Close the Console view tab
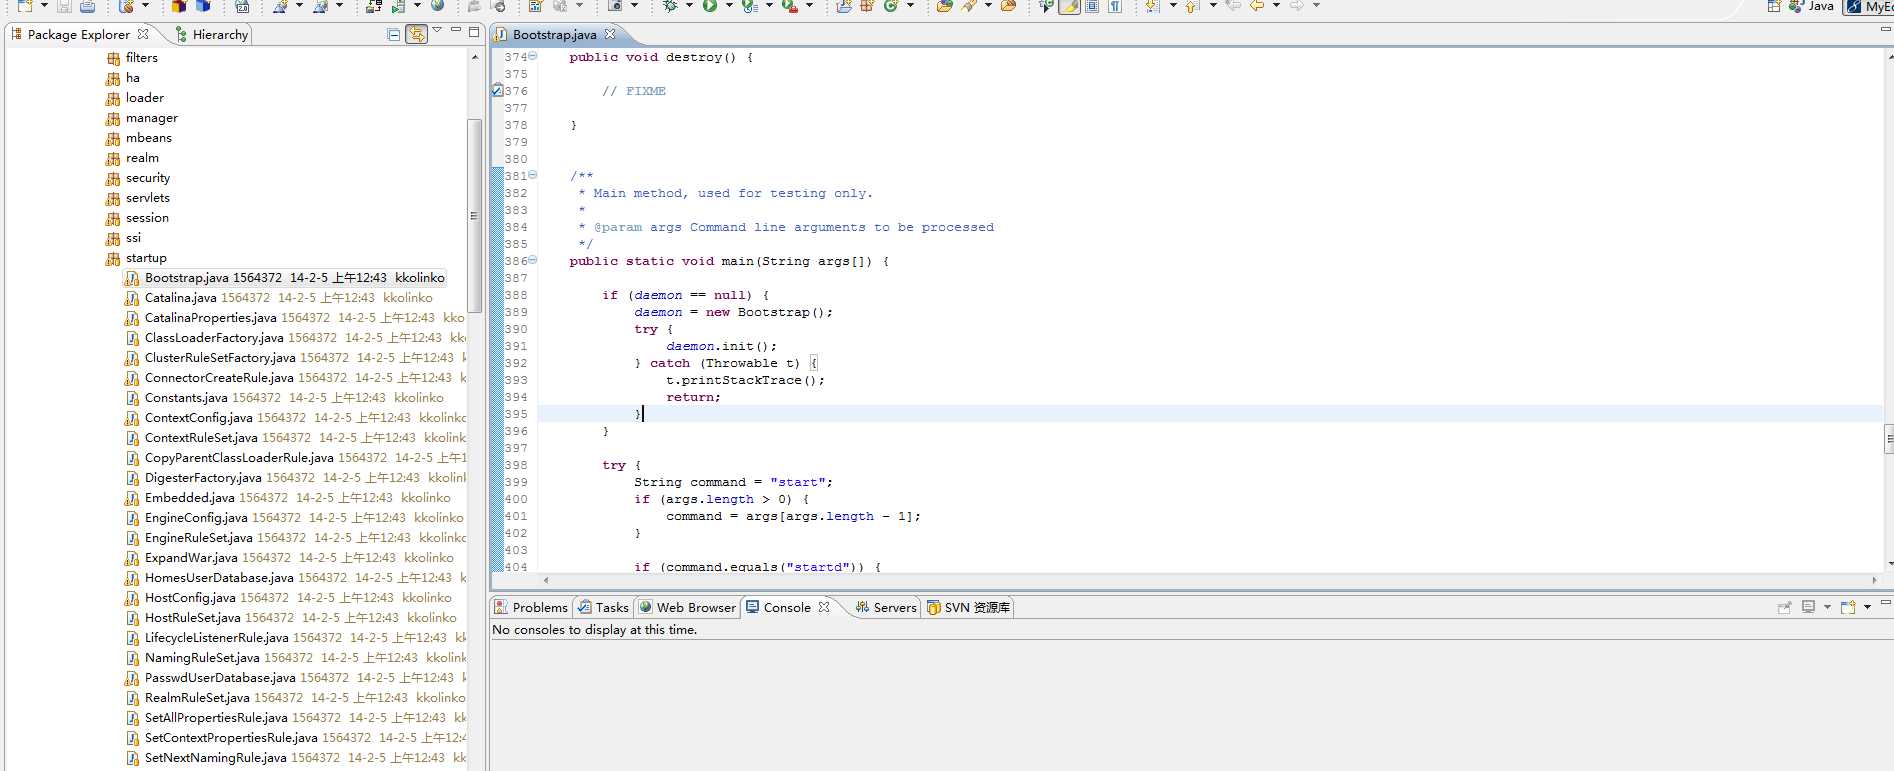Screen dimensions: 1894x771 (x=824, y=607)
